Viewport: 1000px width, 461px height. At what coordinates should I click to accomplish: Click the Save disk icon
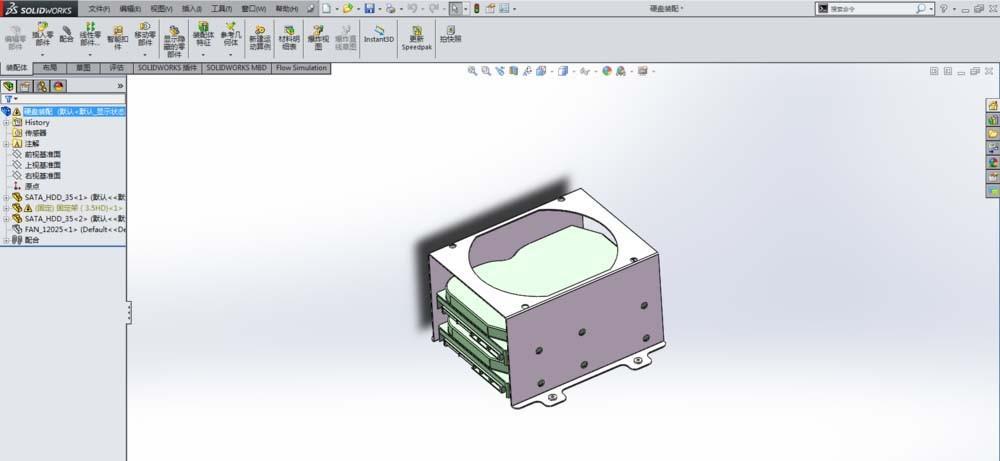click(x=369, y=8)
